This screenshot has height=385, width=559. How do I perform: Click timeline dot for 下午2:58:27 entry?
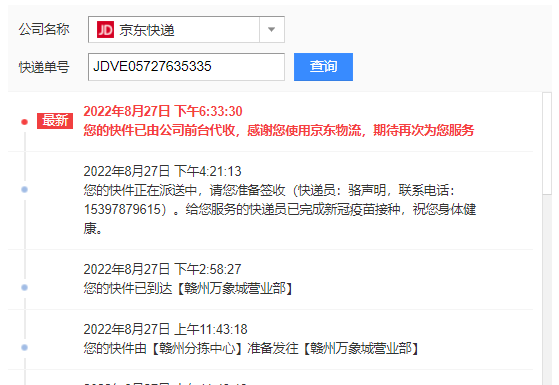(x=24, y=287)
